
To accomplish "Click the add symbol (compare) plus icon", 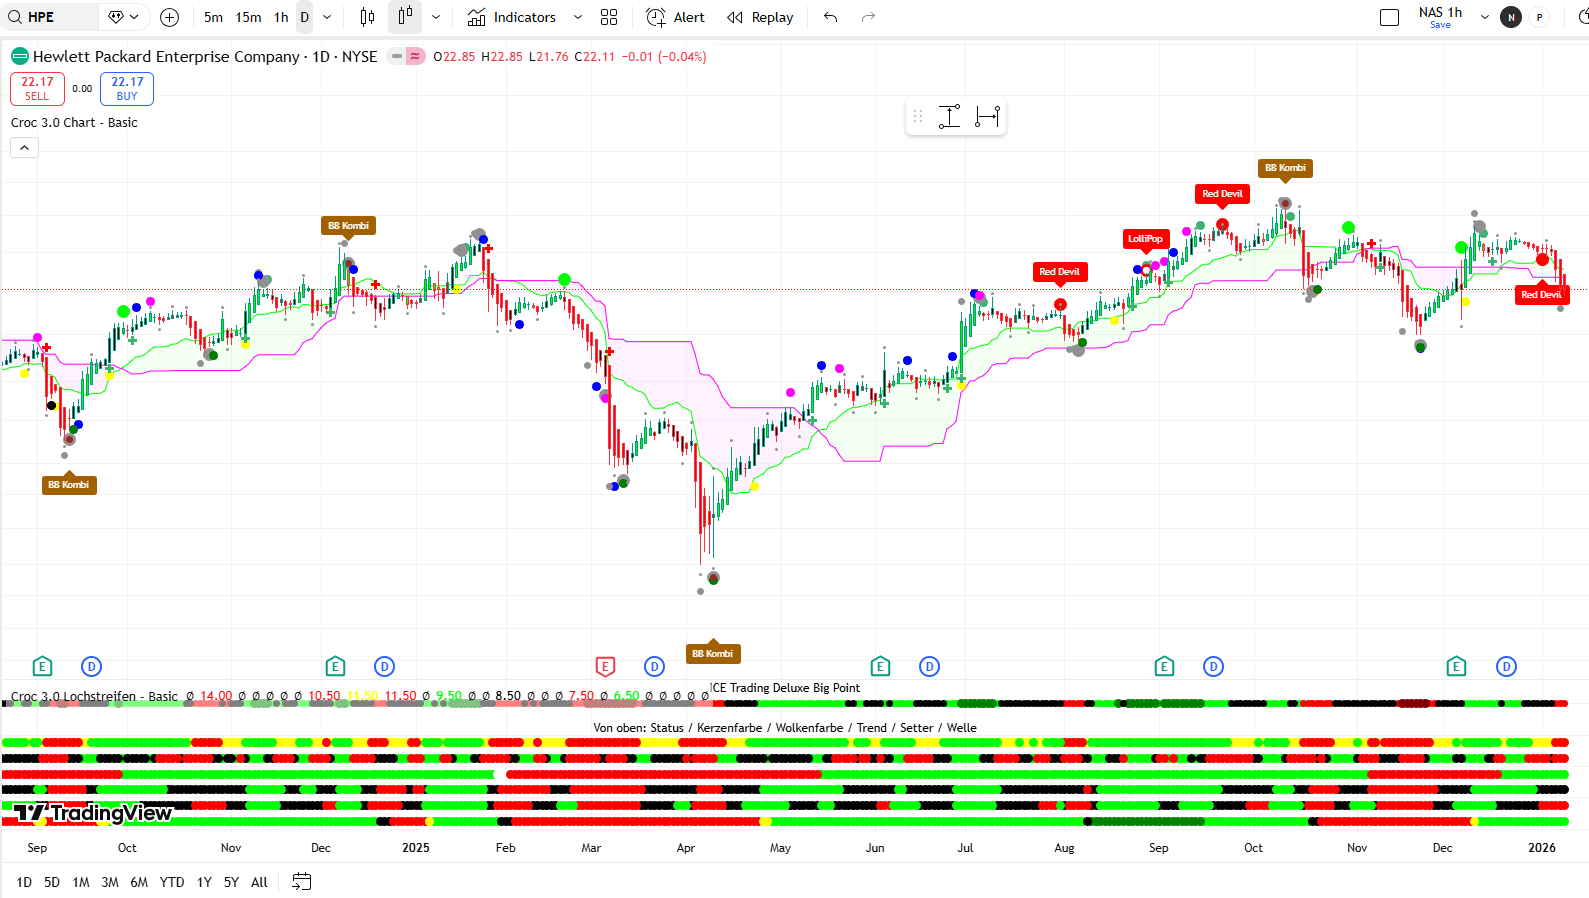I will (x=170, y=17).
